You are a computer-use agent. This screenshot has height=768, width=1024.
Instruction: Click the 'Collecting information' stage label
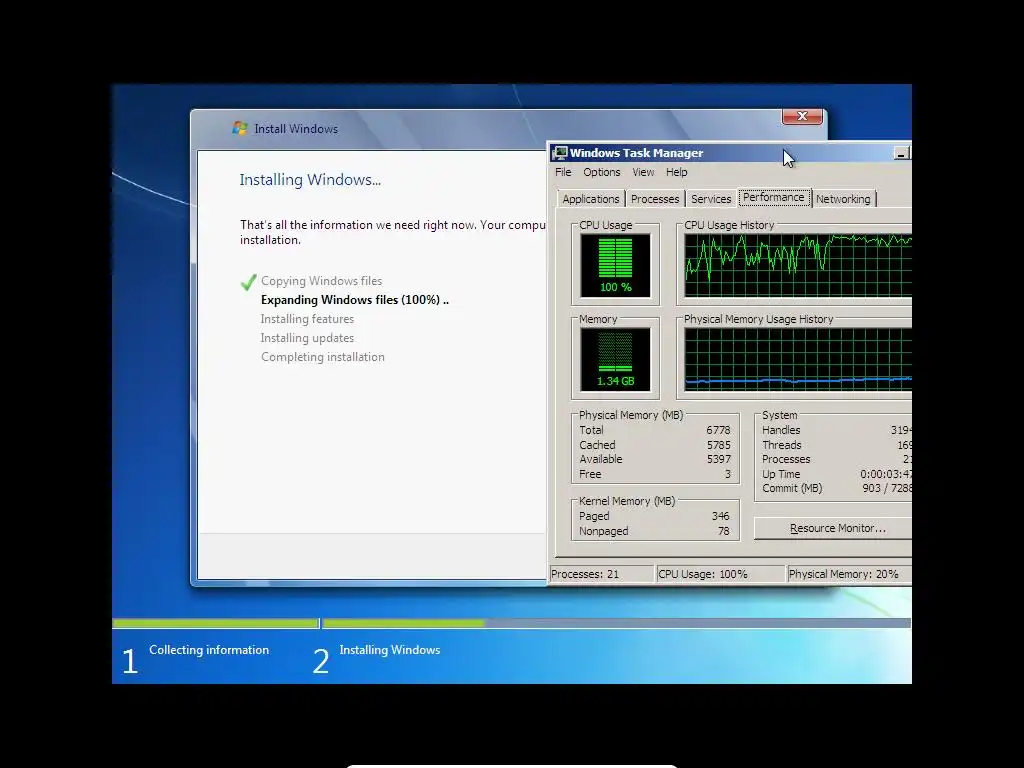209,650
